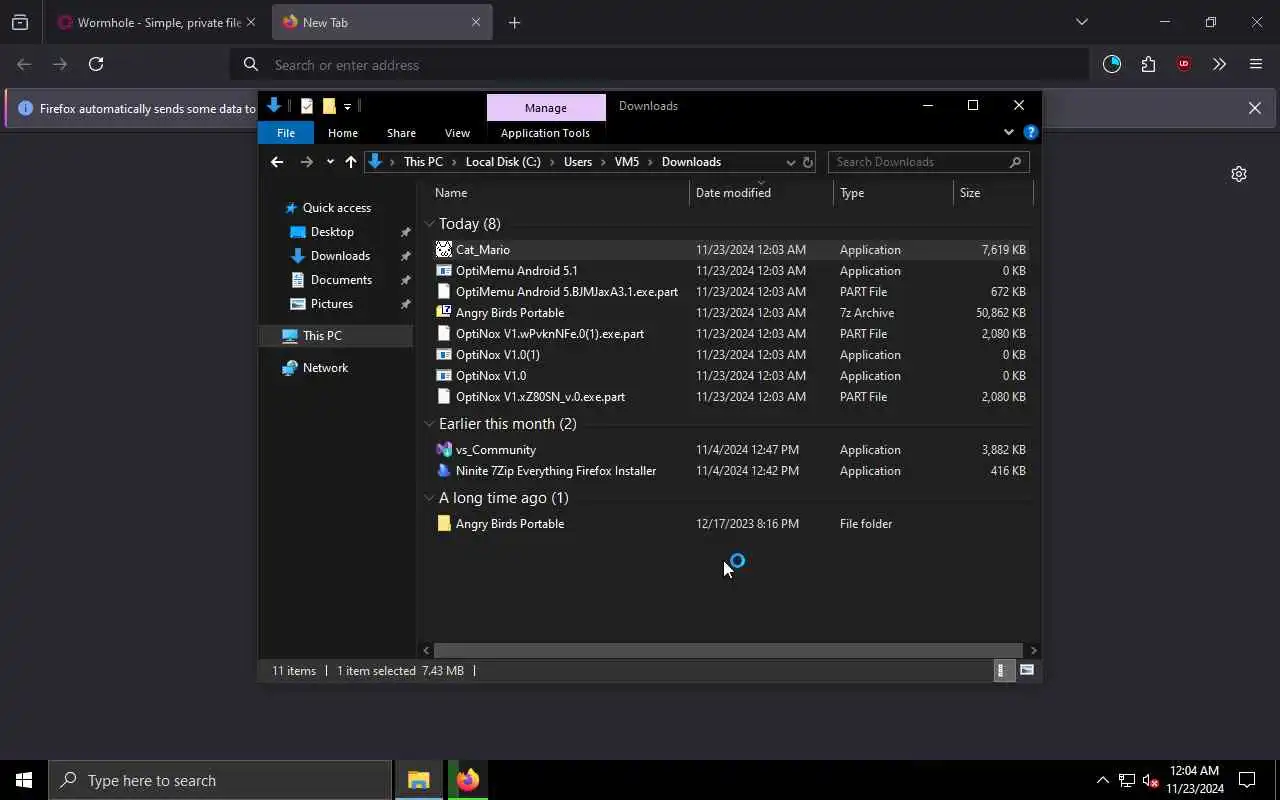This screenshot has height=800, width=1280.
Task: Click the Firefox taskbar icon
Action: 467,780
